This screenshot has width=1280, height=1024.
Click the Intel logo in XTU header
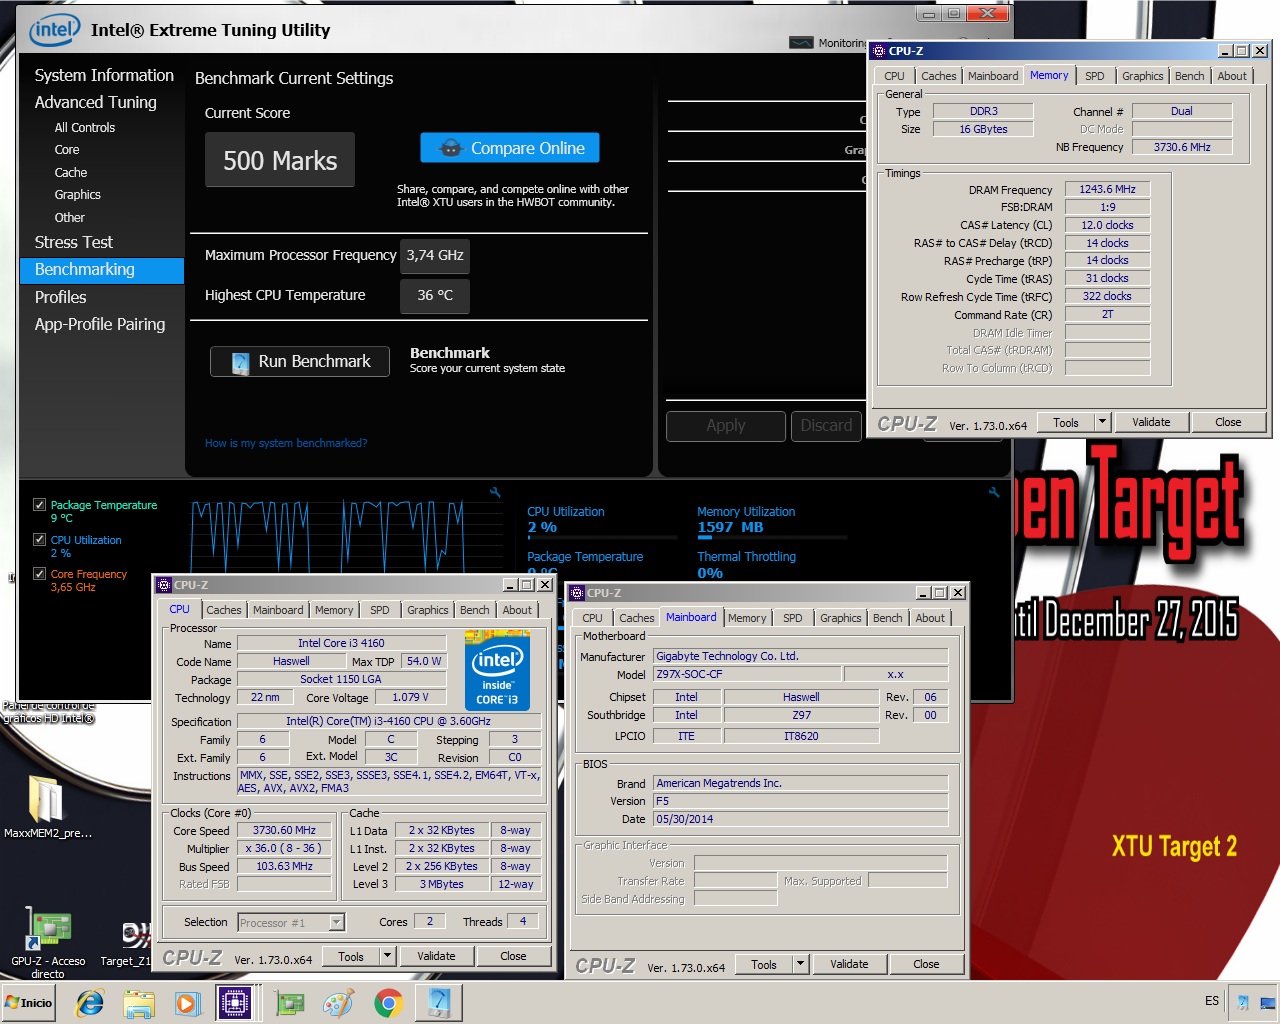[x=55, y=30]
